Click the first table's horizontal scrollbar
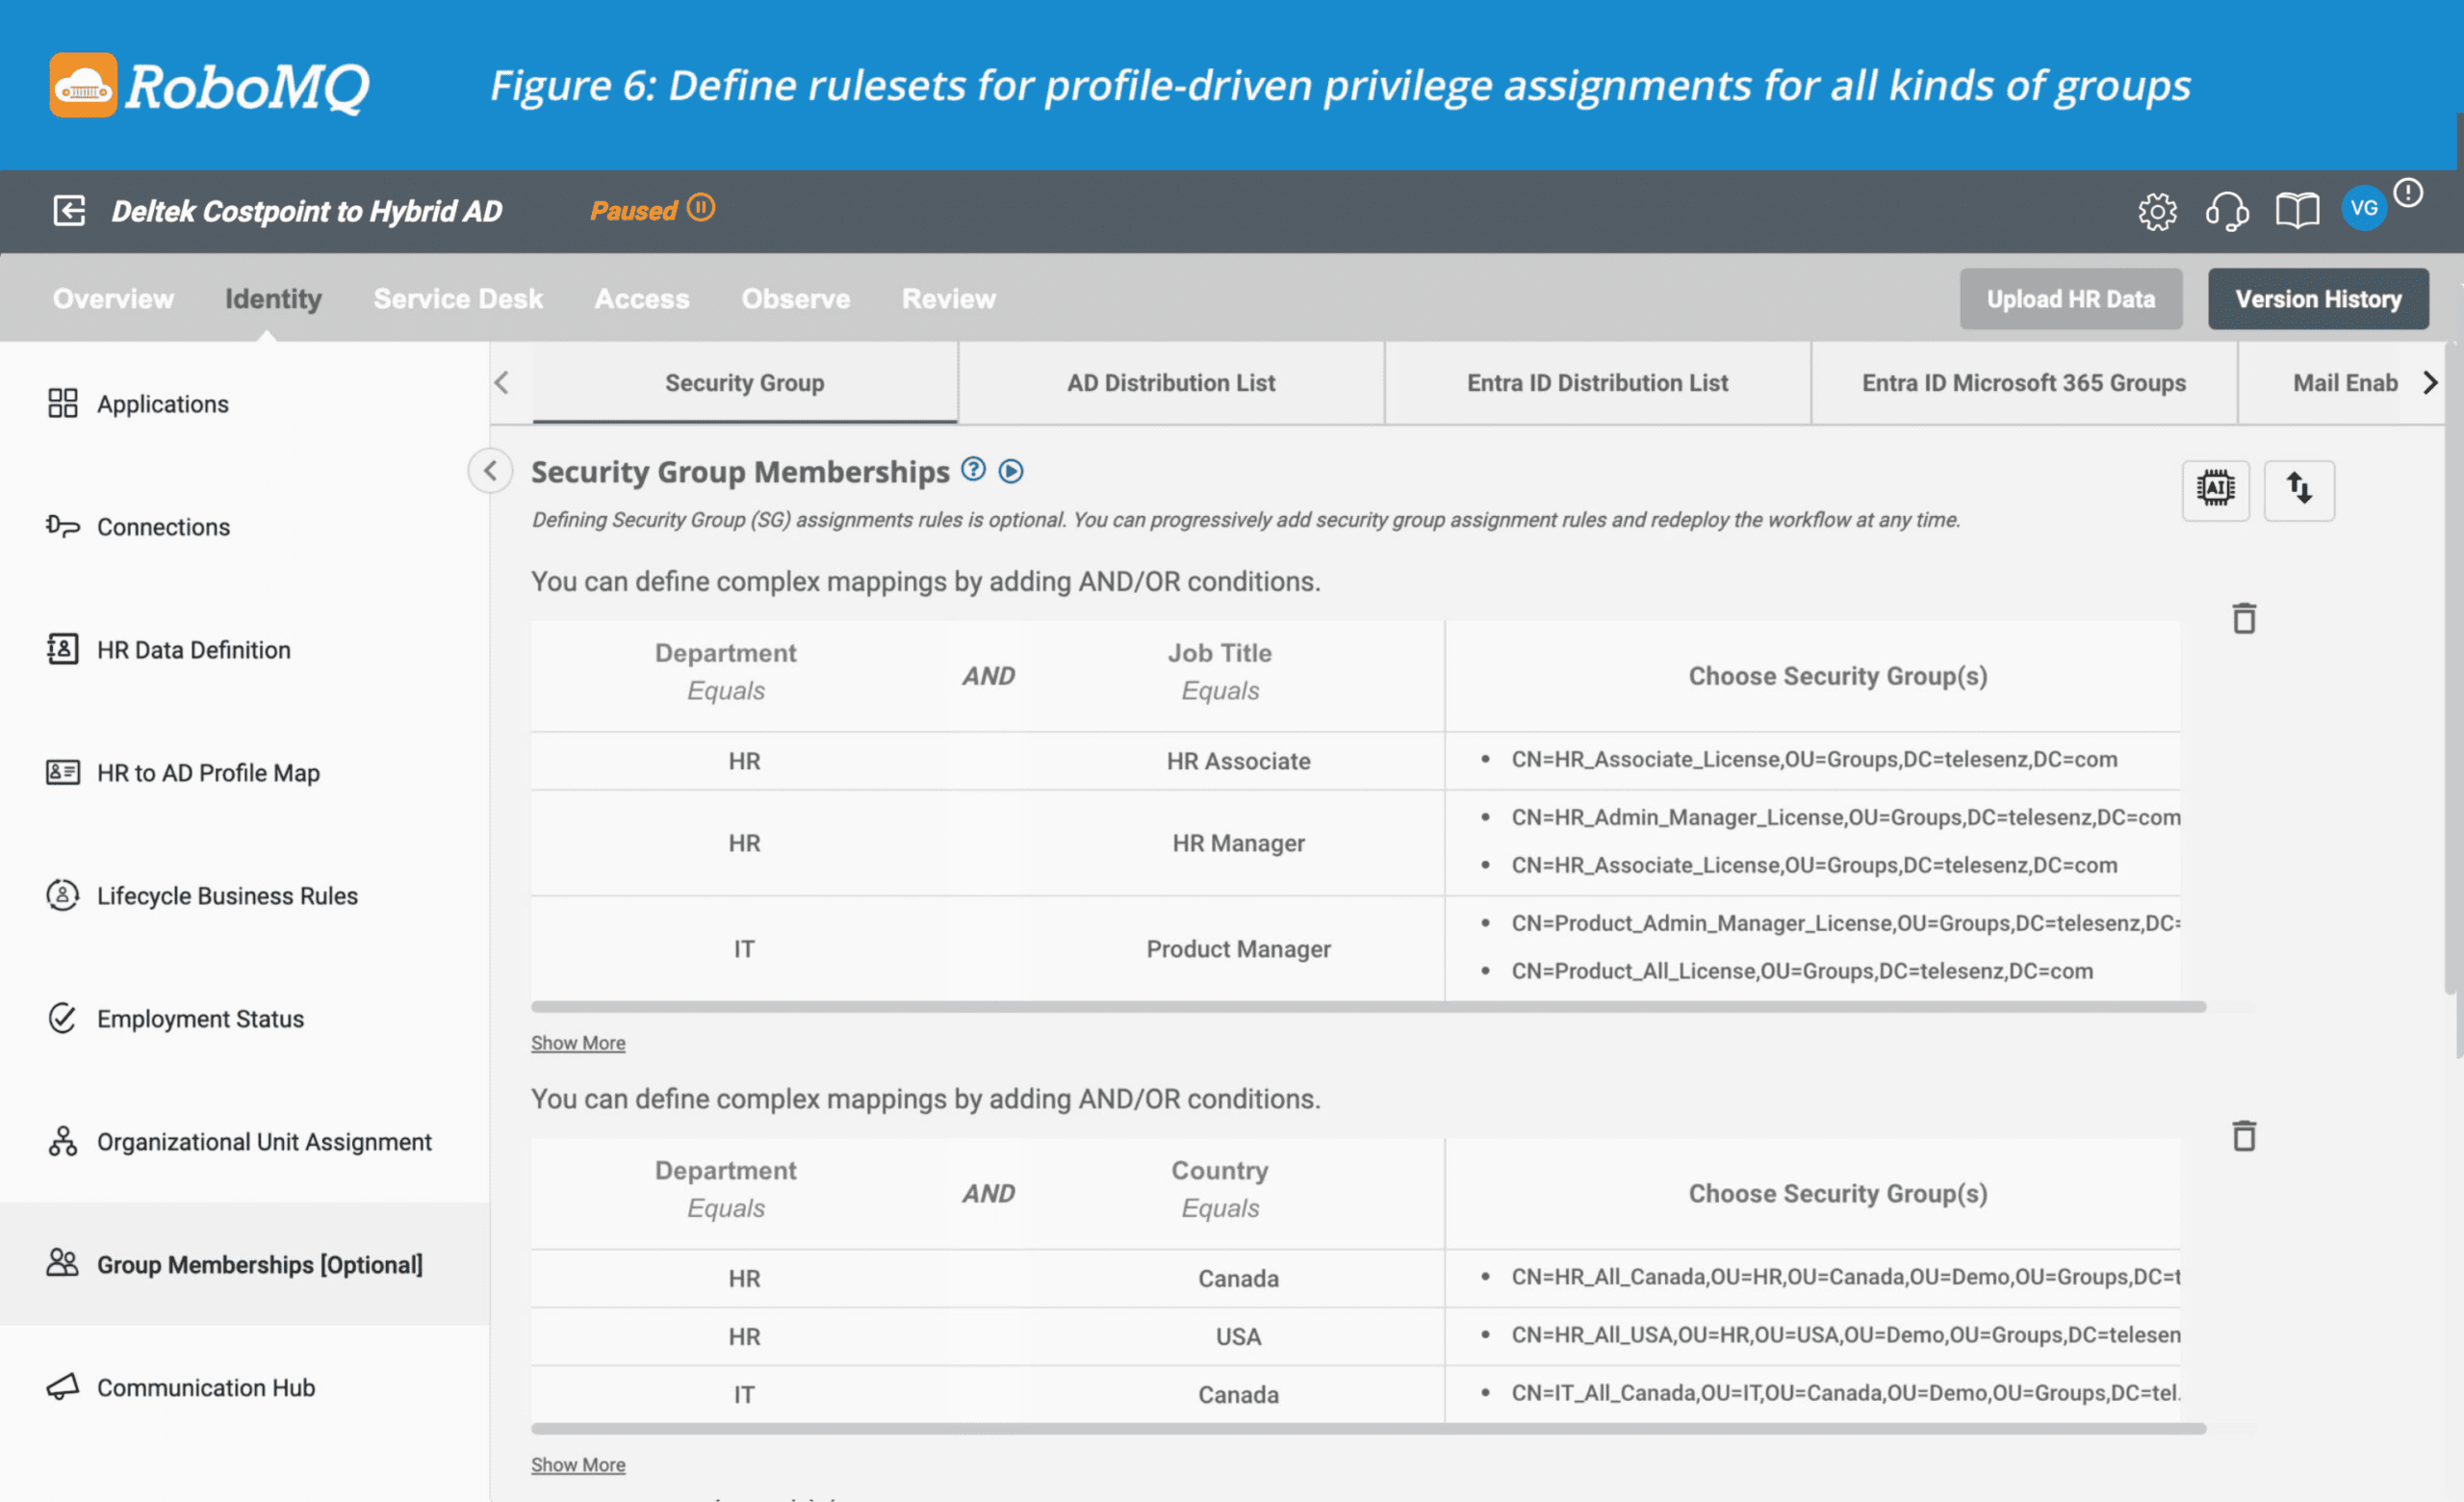 pos(1368,1007)
